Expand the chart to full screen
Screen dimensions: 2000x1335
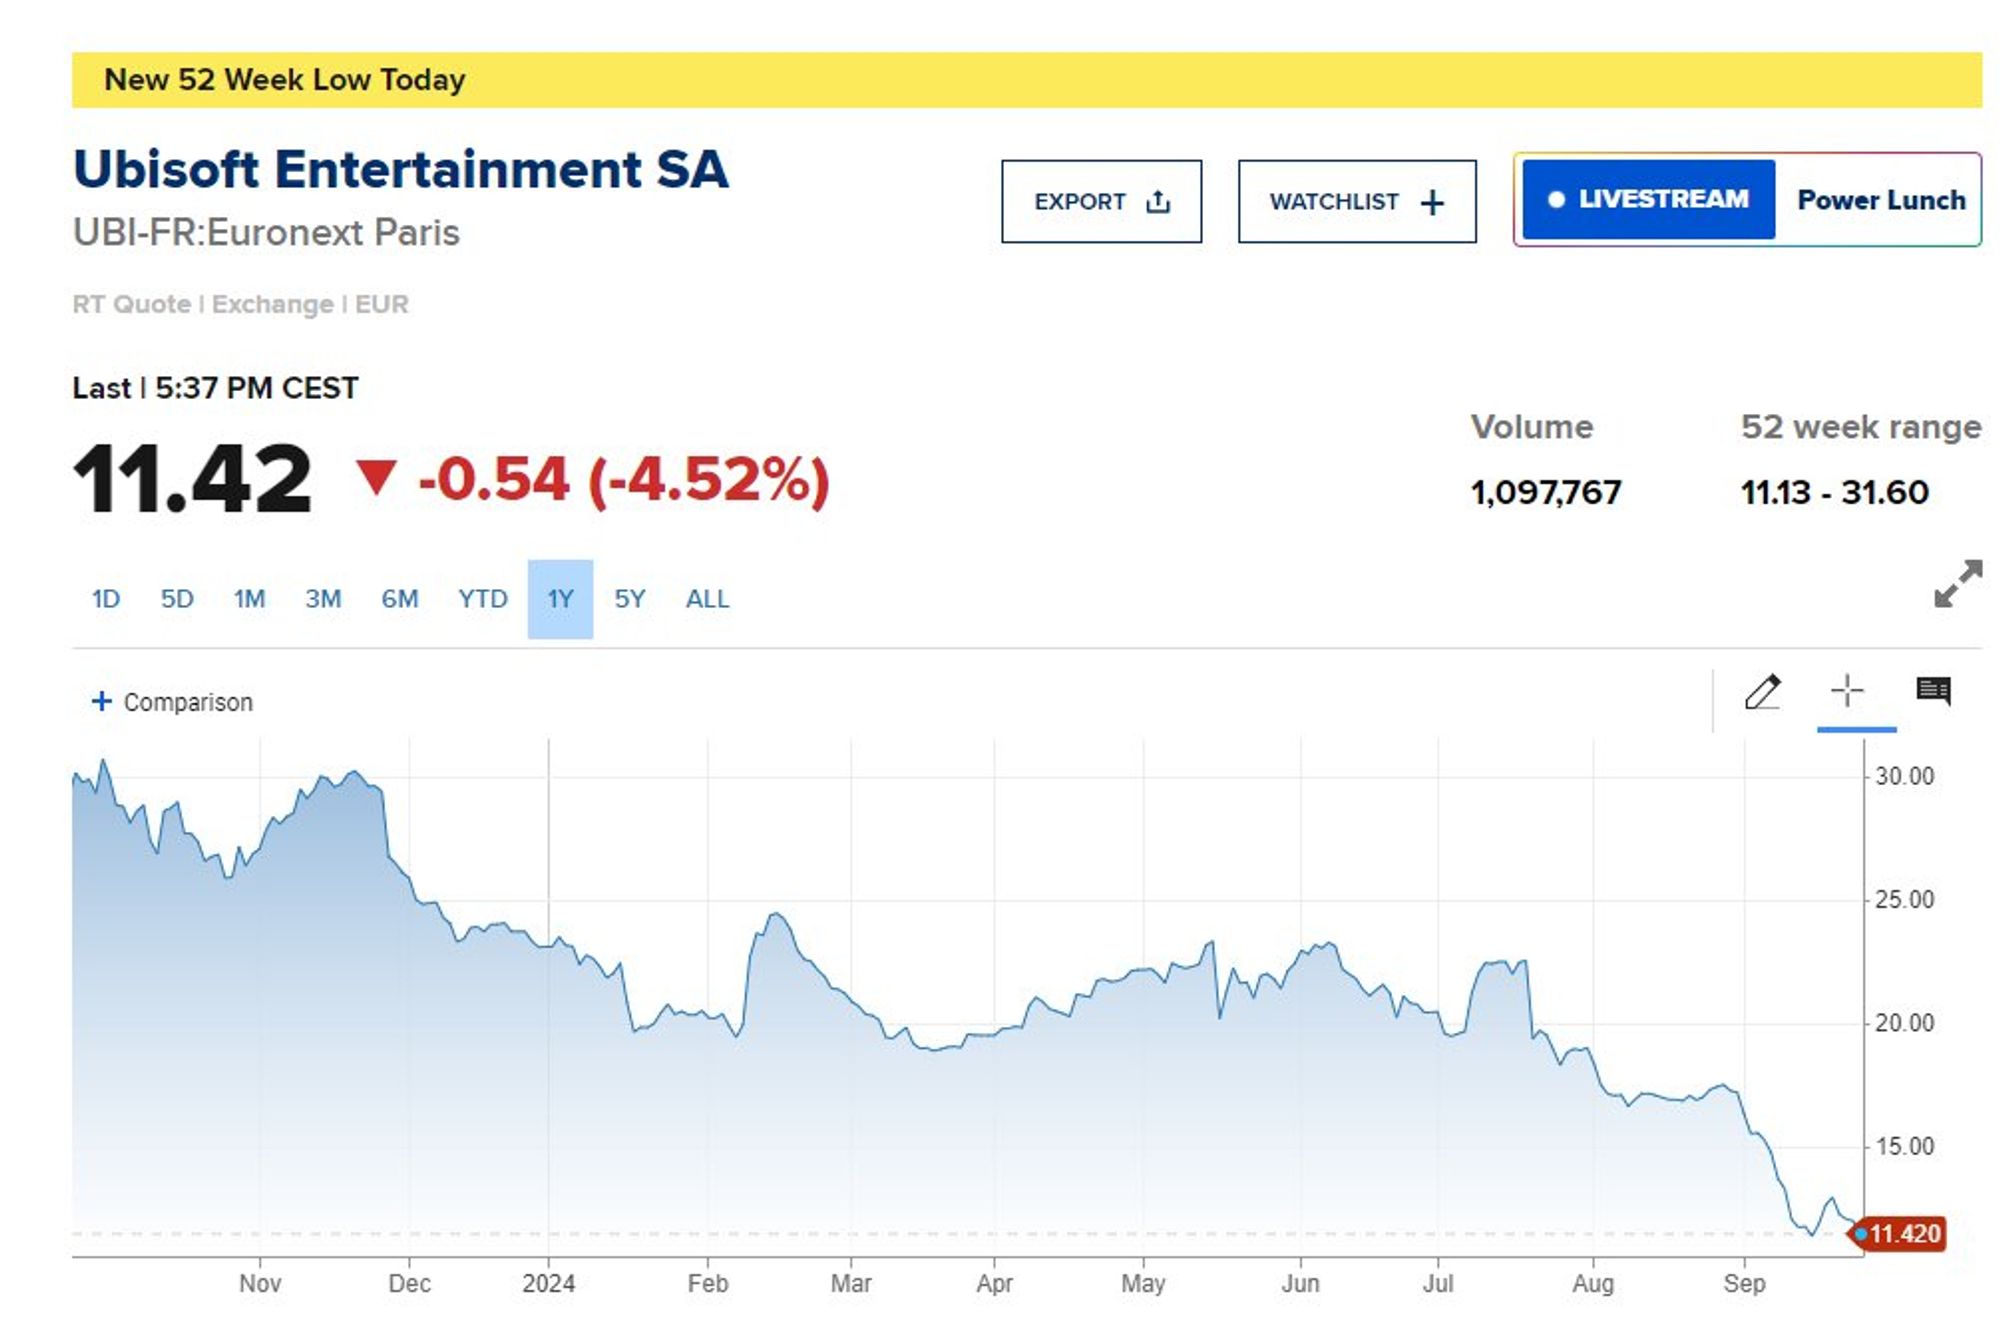(x=1957, y=584)
